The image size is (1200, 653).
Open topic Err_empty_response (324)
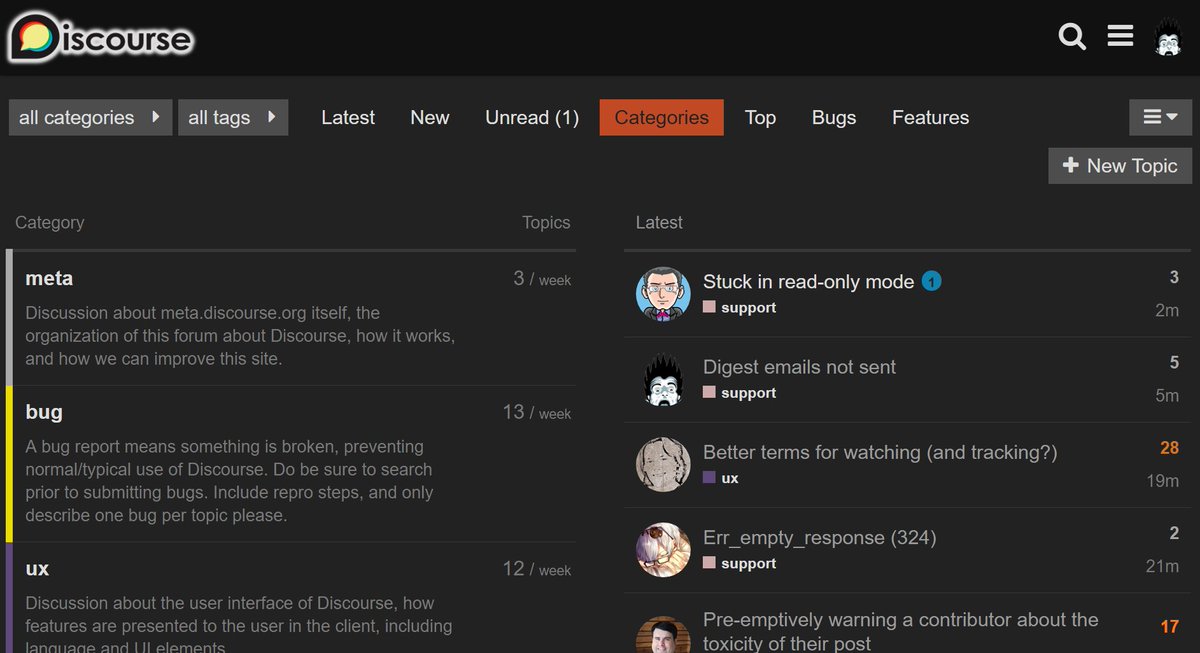click(x=819, y=538)
